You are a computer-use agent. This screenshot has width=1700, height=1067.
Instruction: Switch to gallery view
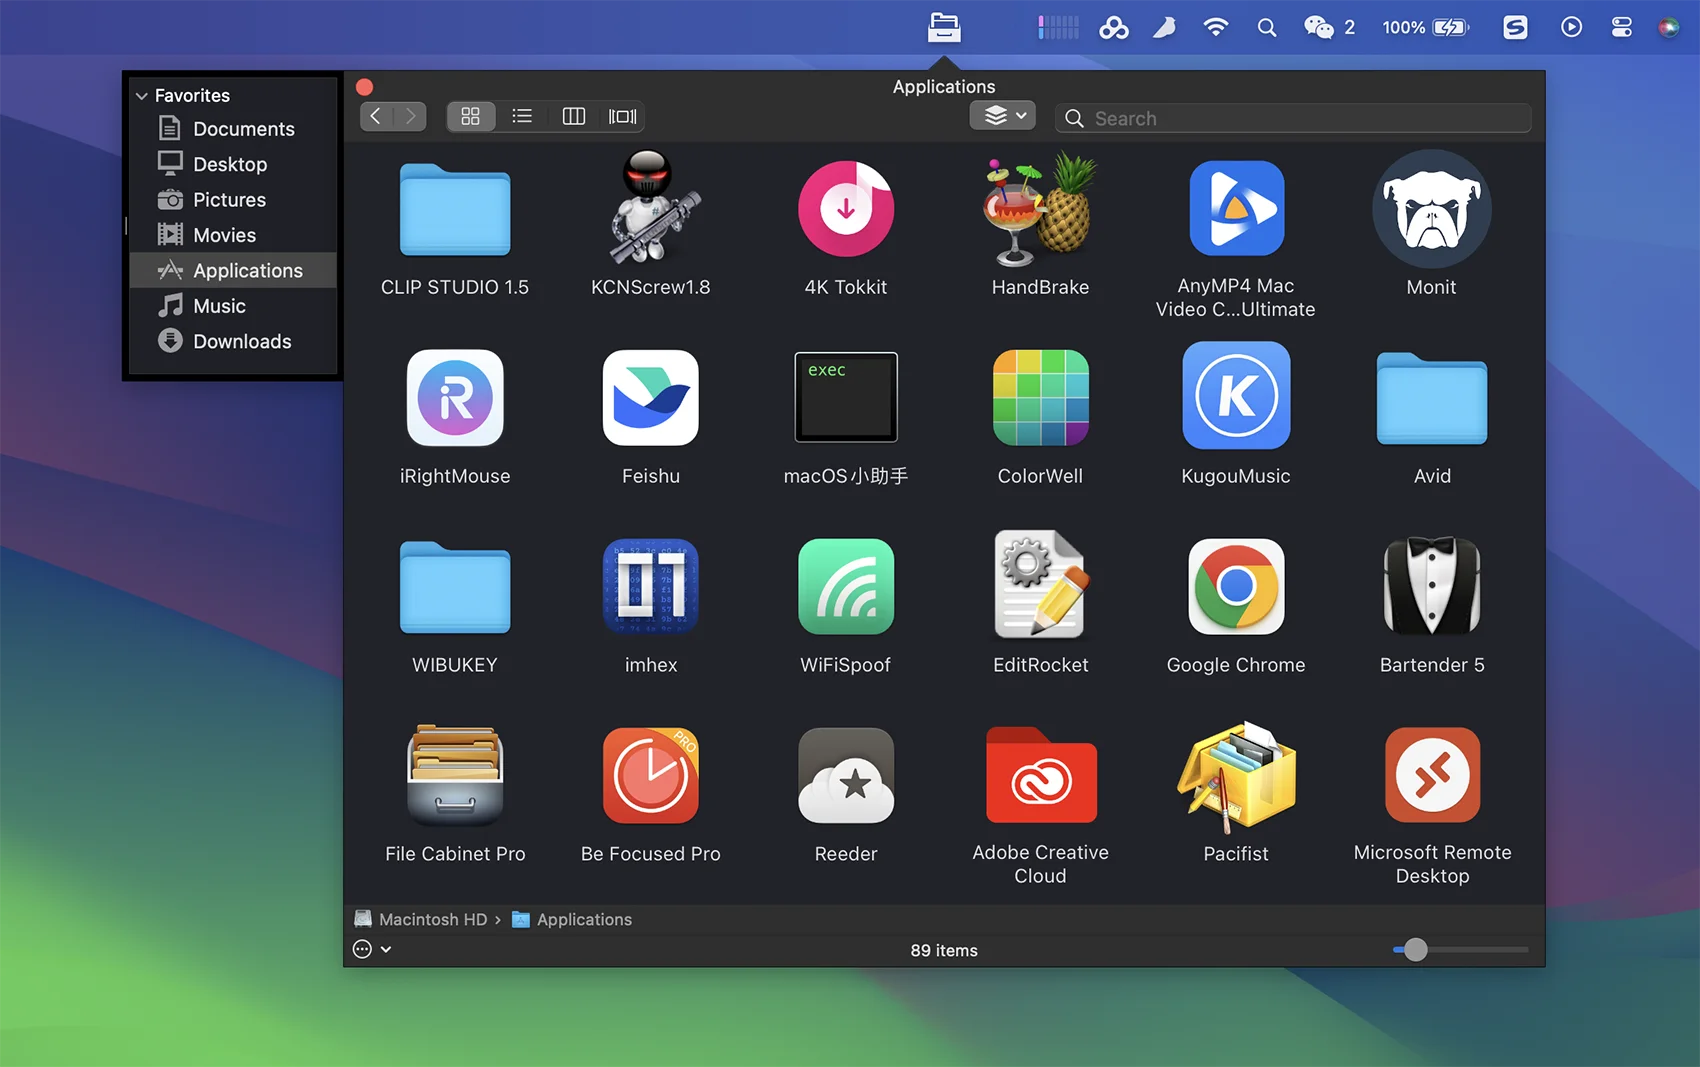pyautogui.click(x=622, y=116)
